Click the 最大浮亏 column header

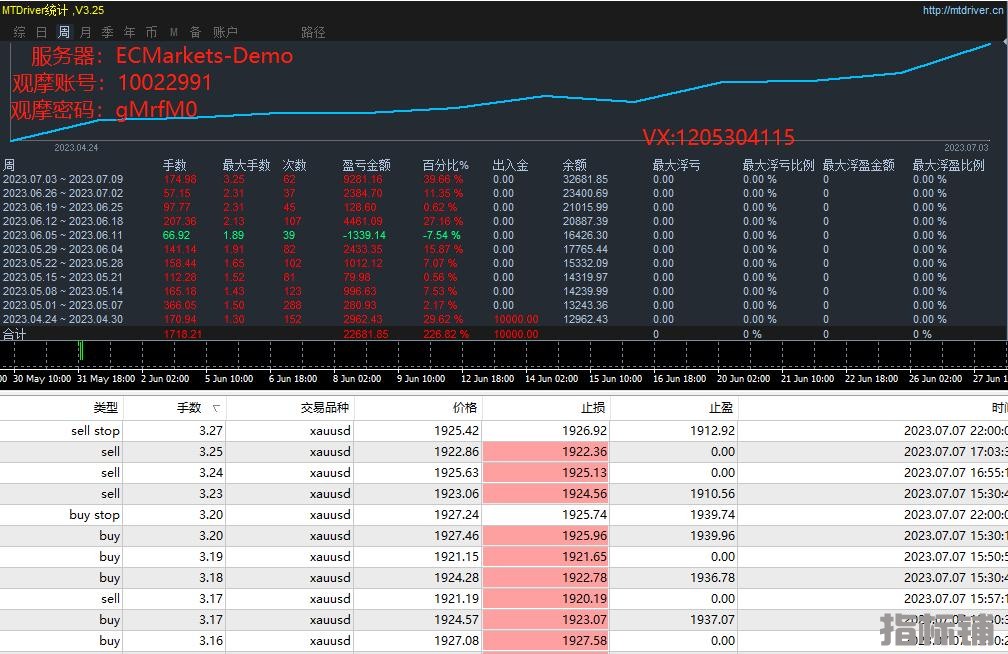tap(676, 165)
